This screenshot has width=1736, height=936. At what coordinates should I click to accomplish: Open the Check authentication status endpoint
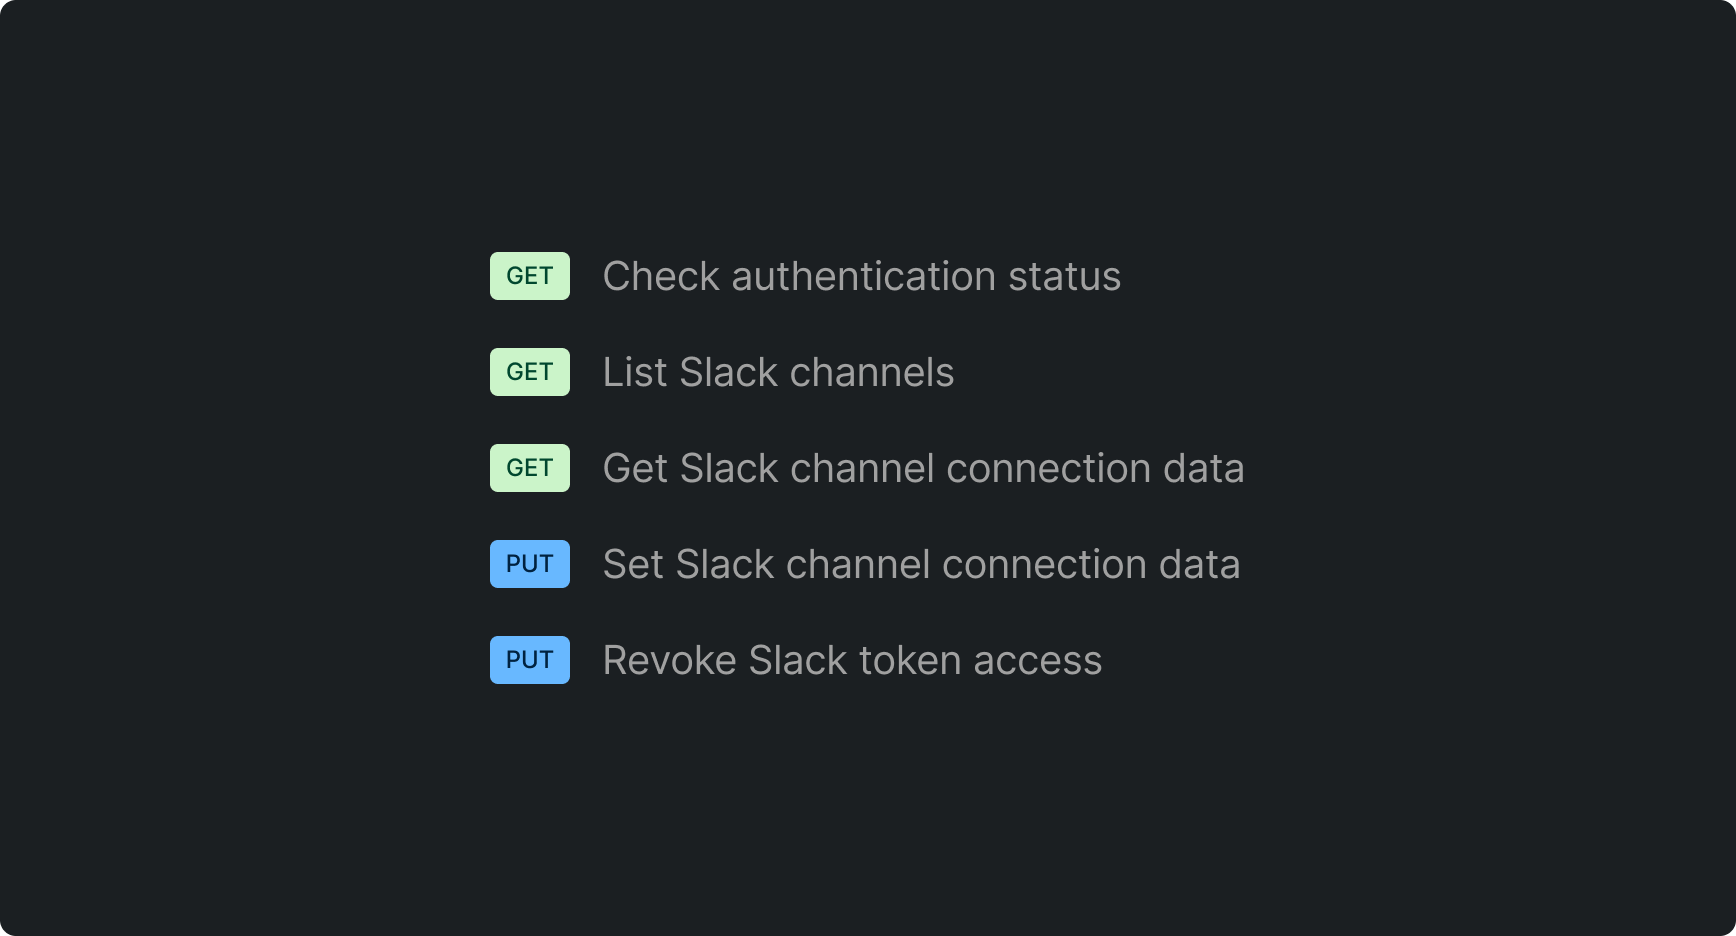(x=862, y=275)
